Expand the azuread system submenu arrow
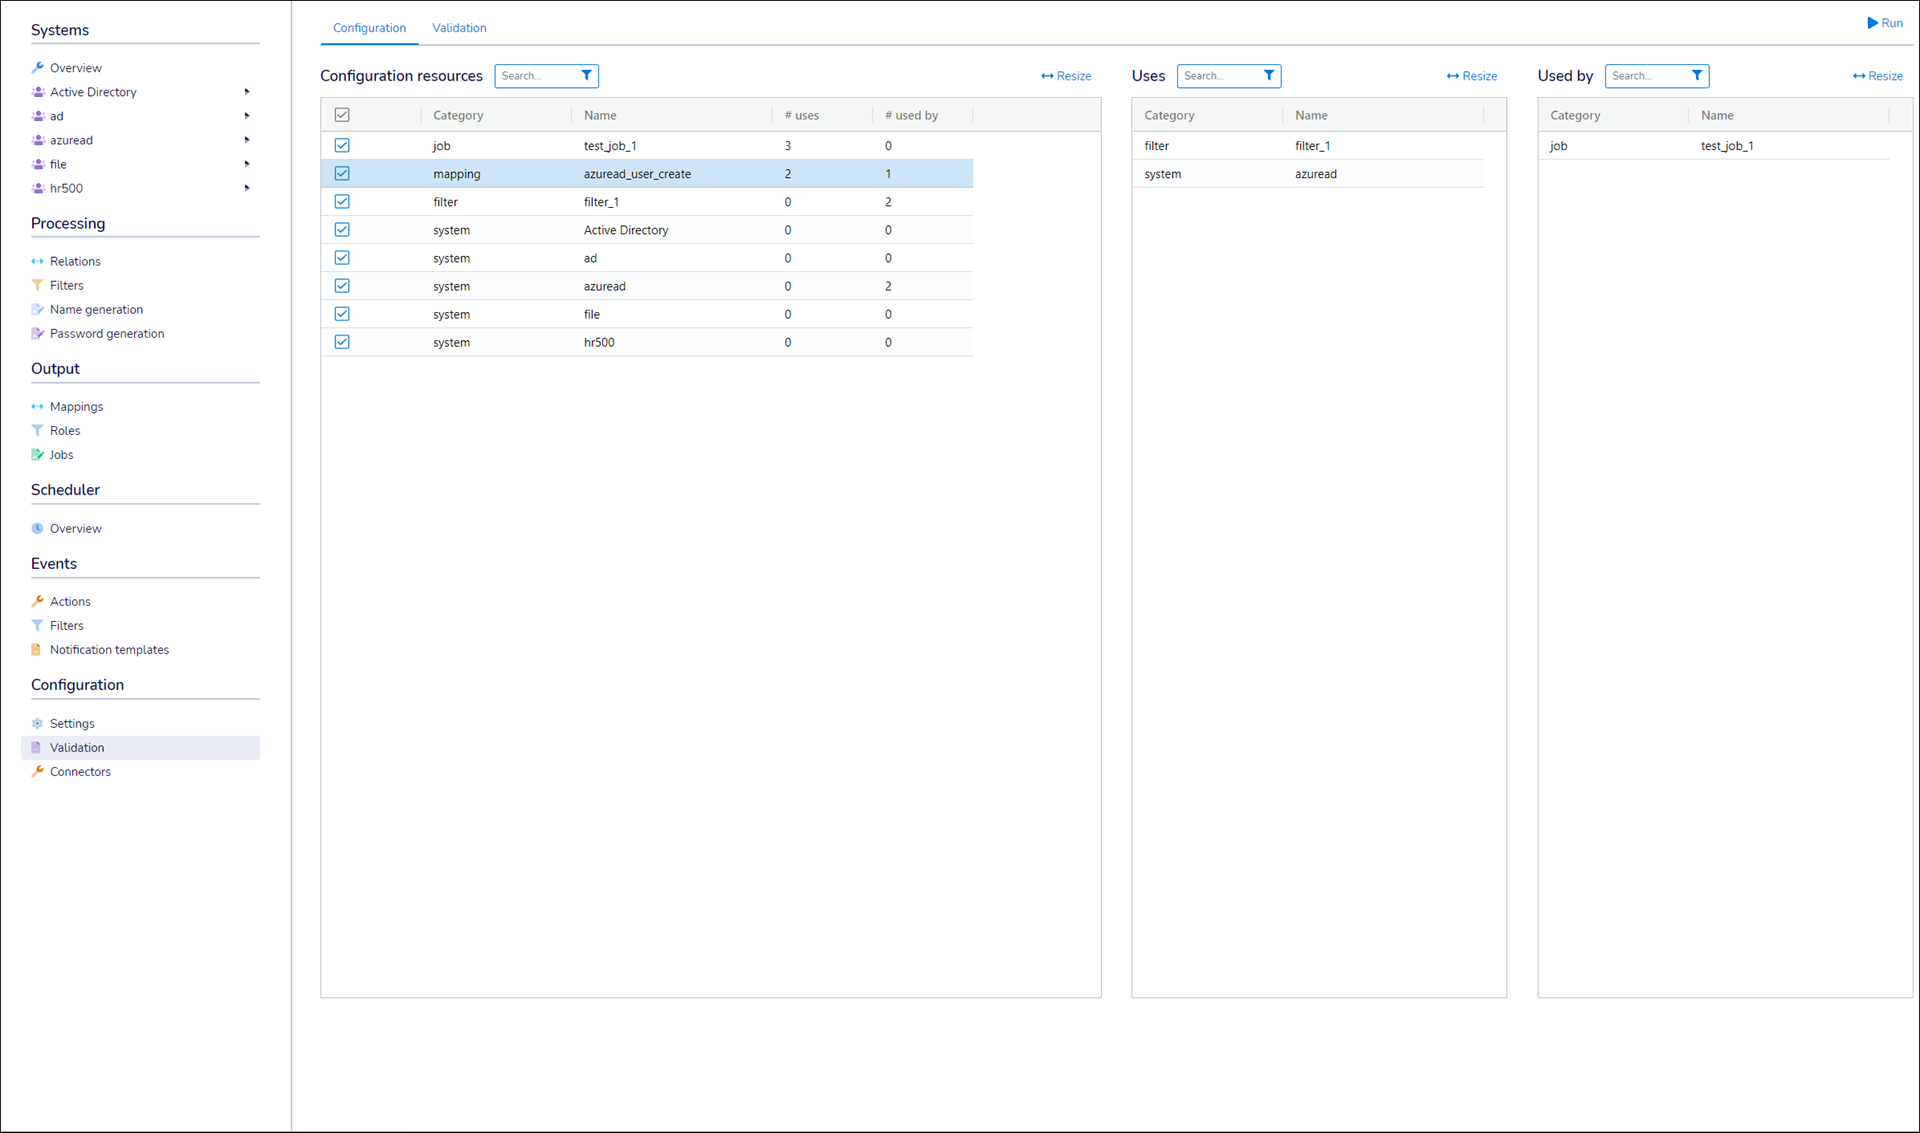This screenshot has height=1133, width=1920. tap(247, 140)
